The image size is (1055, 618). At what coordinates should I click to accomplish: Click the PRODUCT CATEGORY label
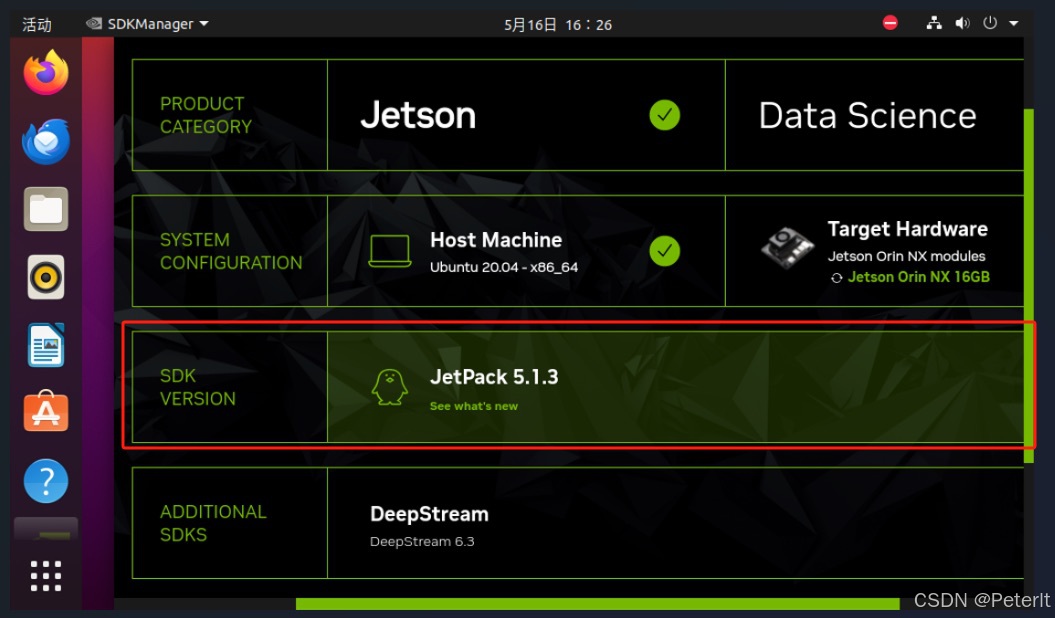pos(205,115)
